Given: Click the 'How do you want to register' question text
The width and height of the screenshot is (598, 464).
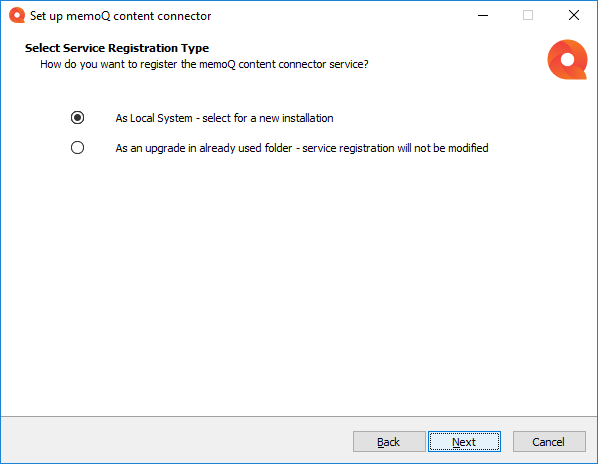Looking at the screenshot, I should tap(204, 64).
